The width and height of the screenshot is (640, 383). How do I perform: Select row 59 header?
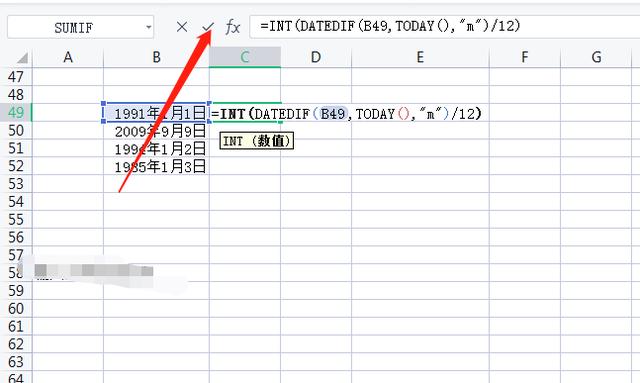pos(16,291)
